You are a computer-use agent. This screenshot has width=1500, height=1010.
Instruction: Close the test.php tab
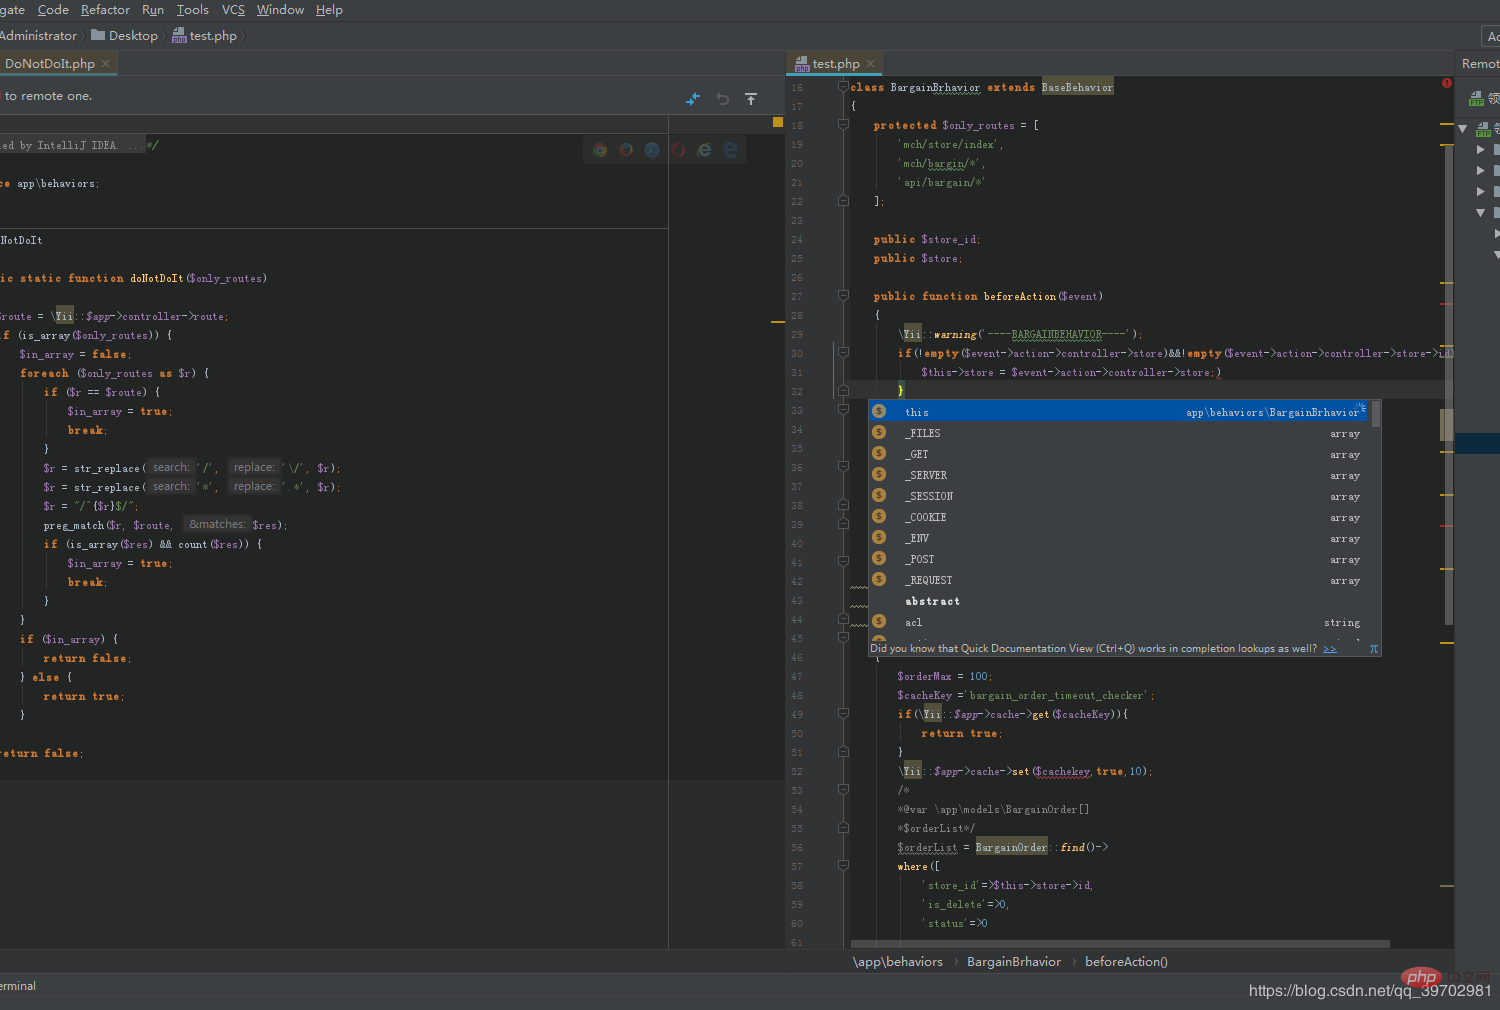[x=870, y=63]
